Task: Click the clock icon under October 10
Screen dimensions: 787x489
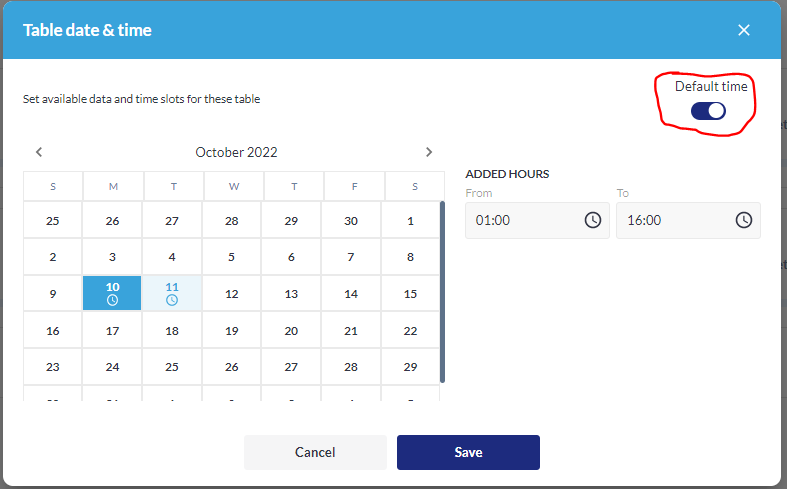Action: point(112,300)
